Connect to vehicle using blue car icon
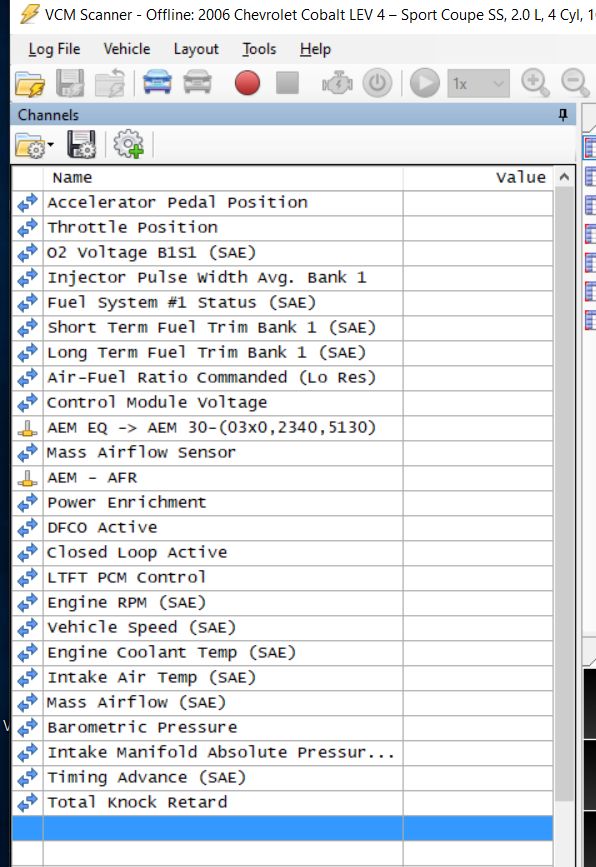 tap(157, 82)
